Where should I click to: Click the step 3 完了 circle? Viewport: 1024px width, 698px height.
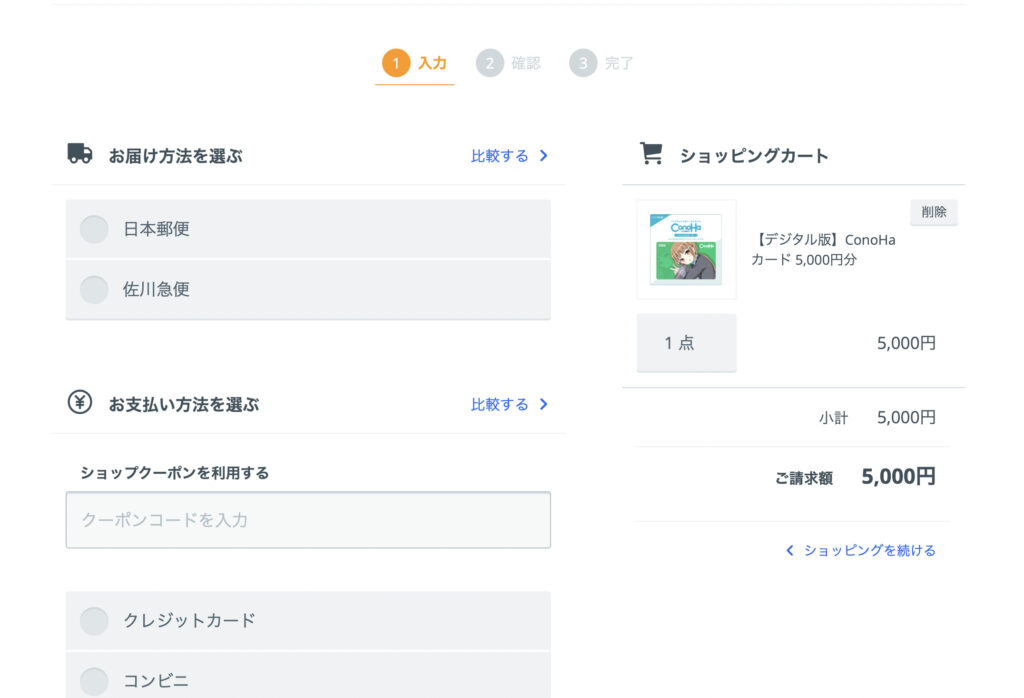point(583,63)
